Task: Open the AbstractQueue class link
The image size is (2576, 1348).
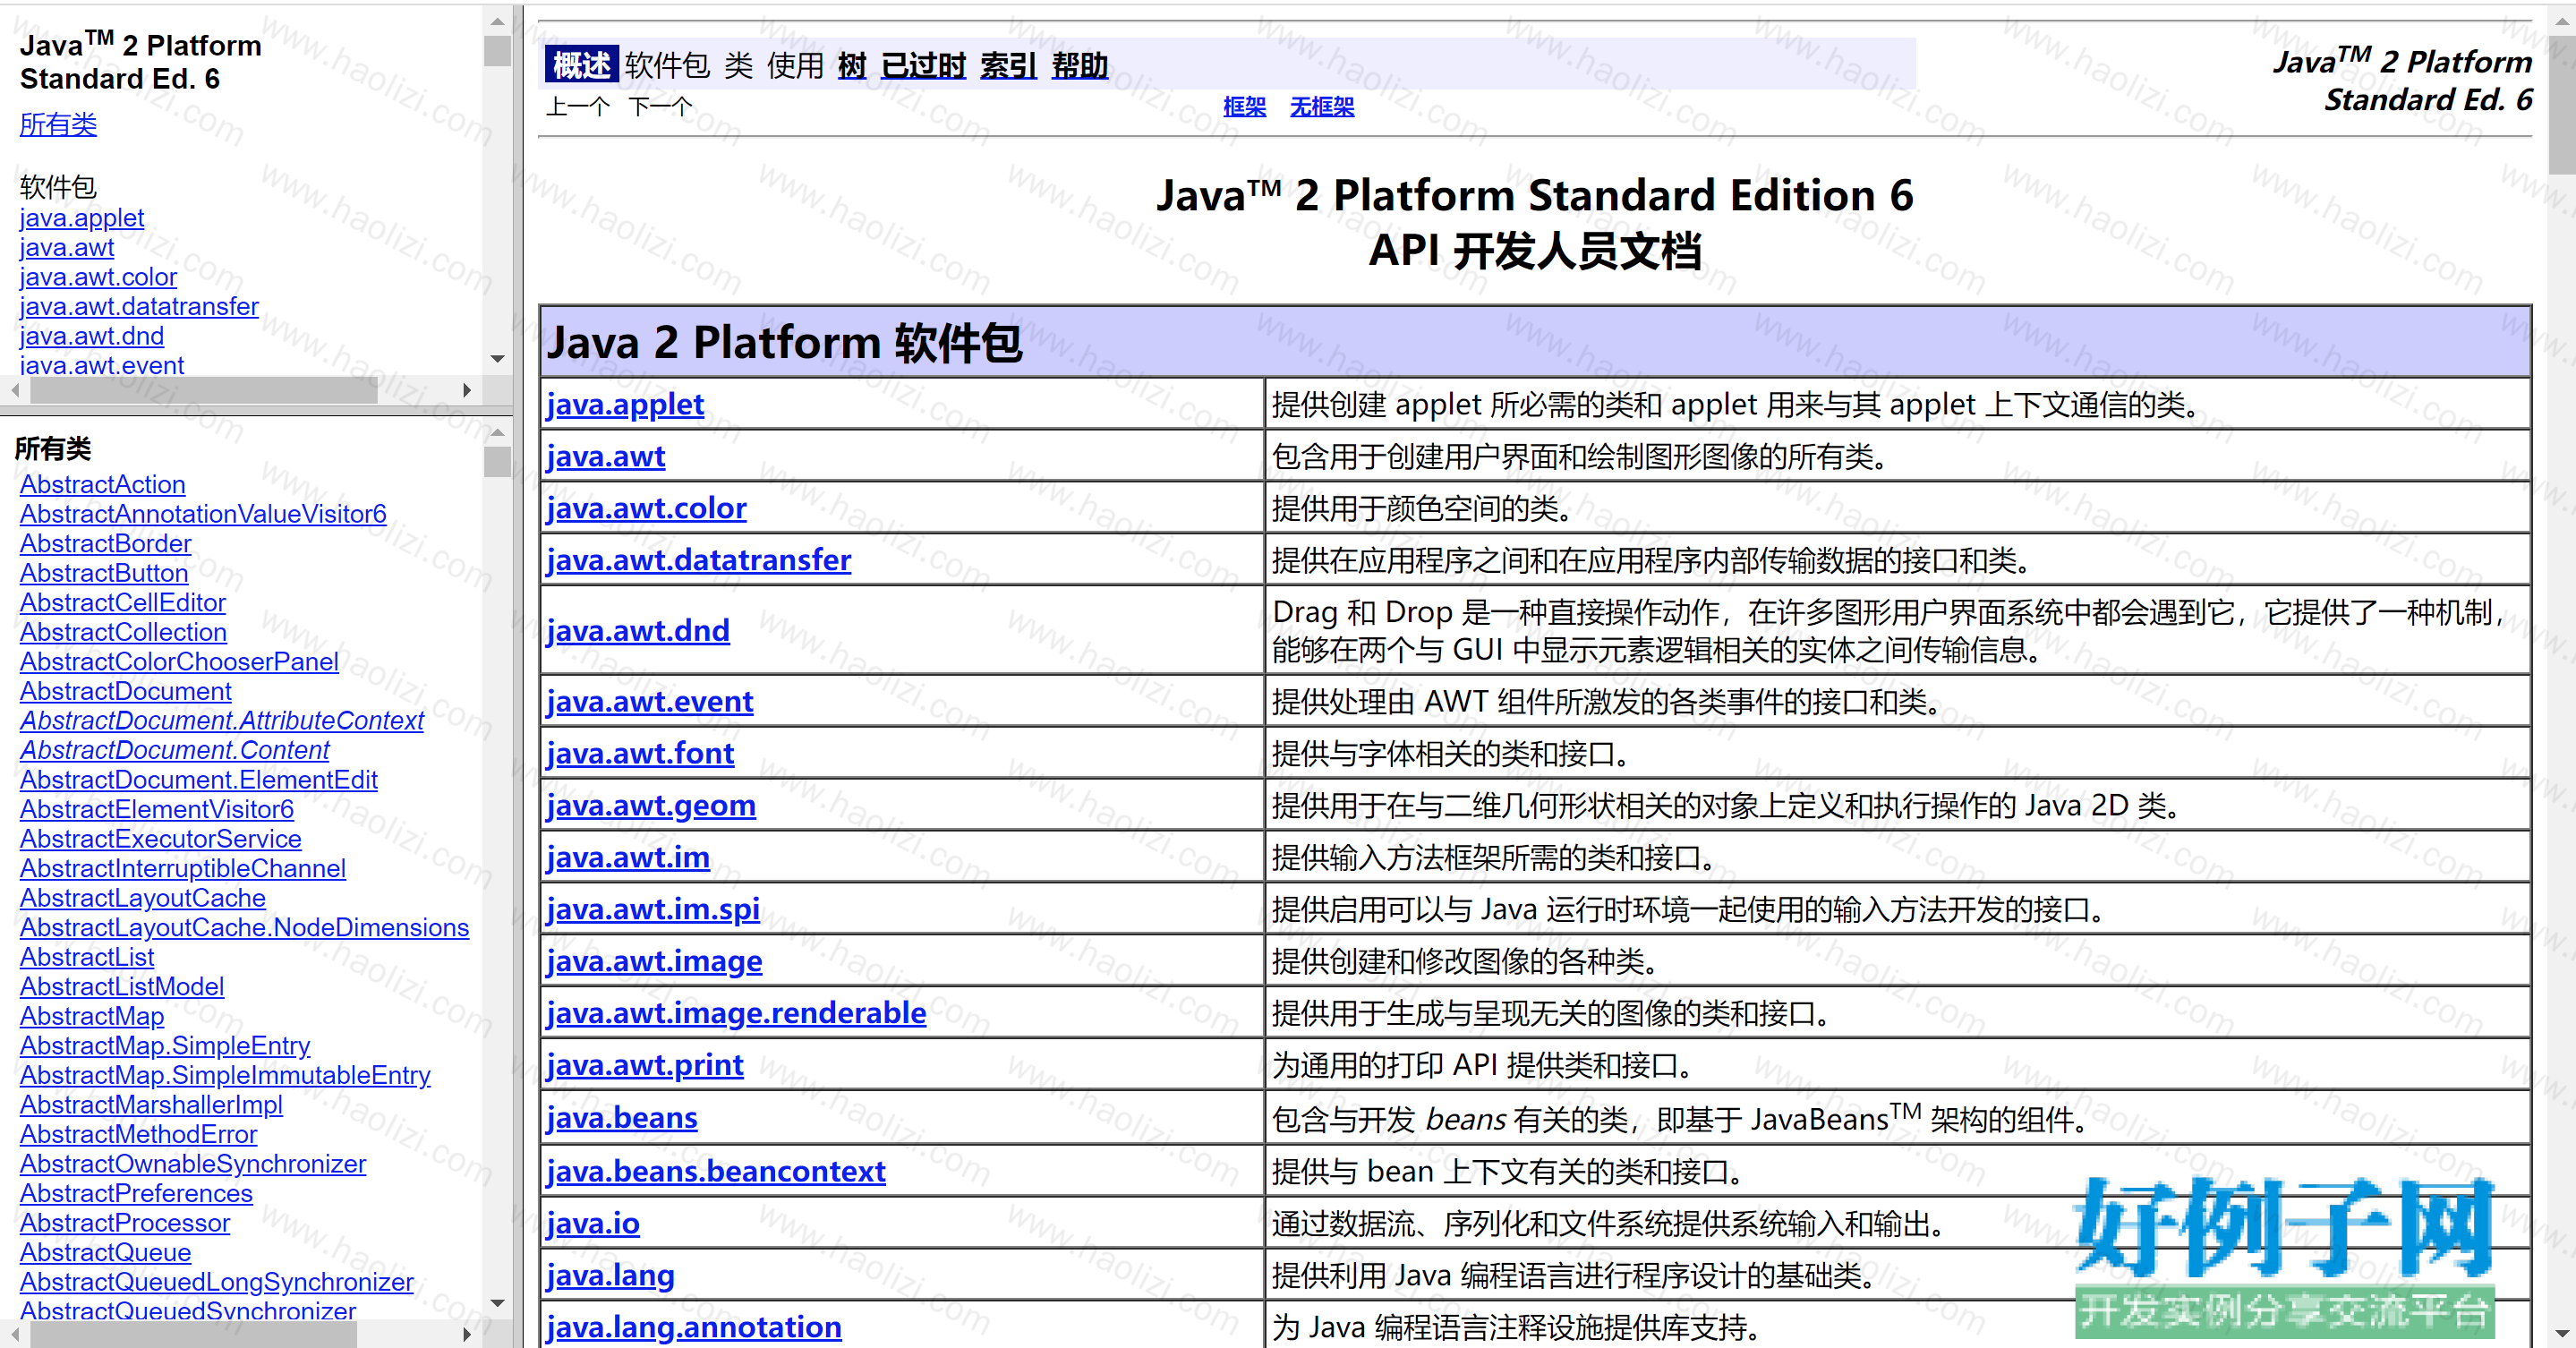Action: click(x=106, y=1253)
